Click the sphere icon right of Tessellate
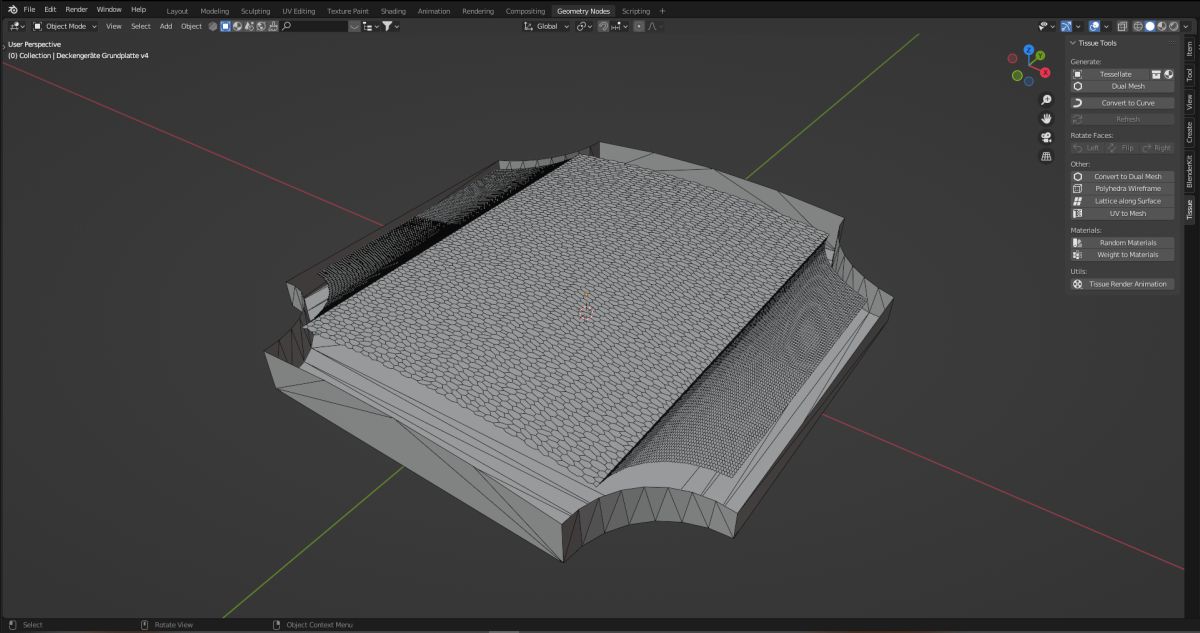 [x=1168, y=74]
